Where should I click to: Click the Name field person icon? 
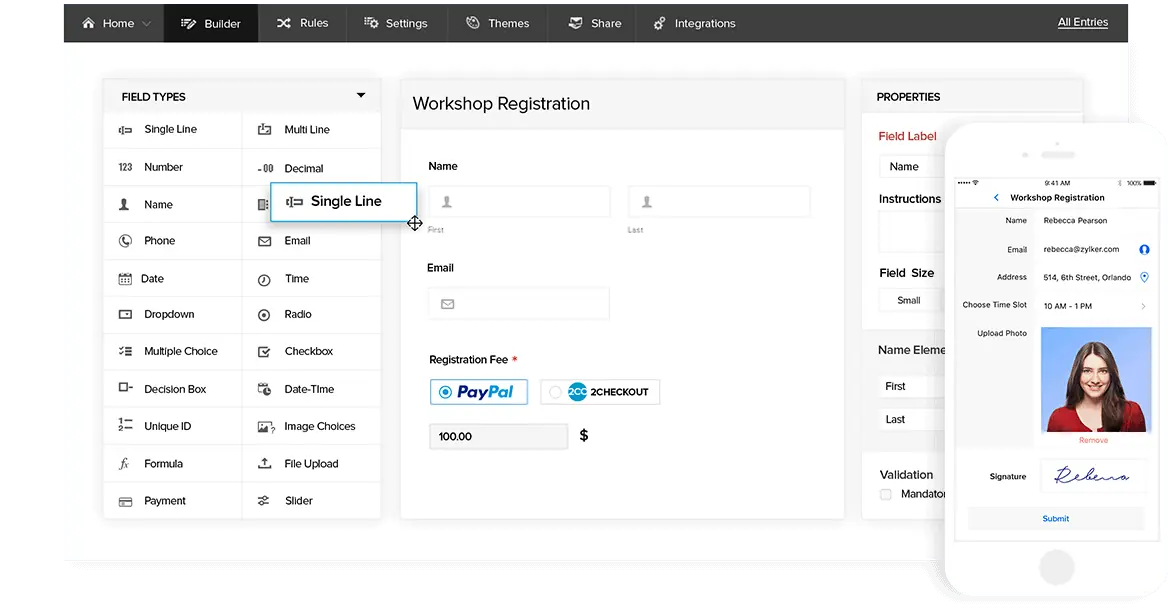125,204
